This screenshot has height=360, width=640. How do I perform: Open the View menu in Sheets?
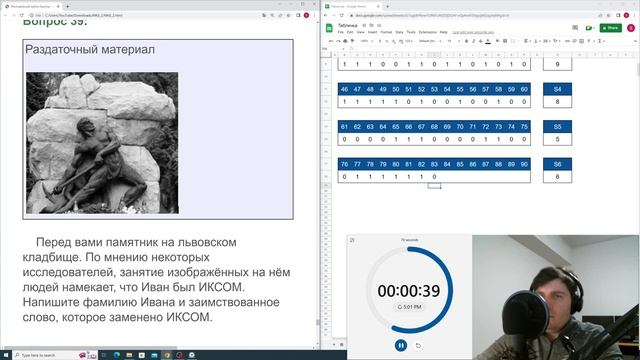tap(360, 32)
